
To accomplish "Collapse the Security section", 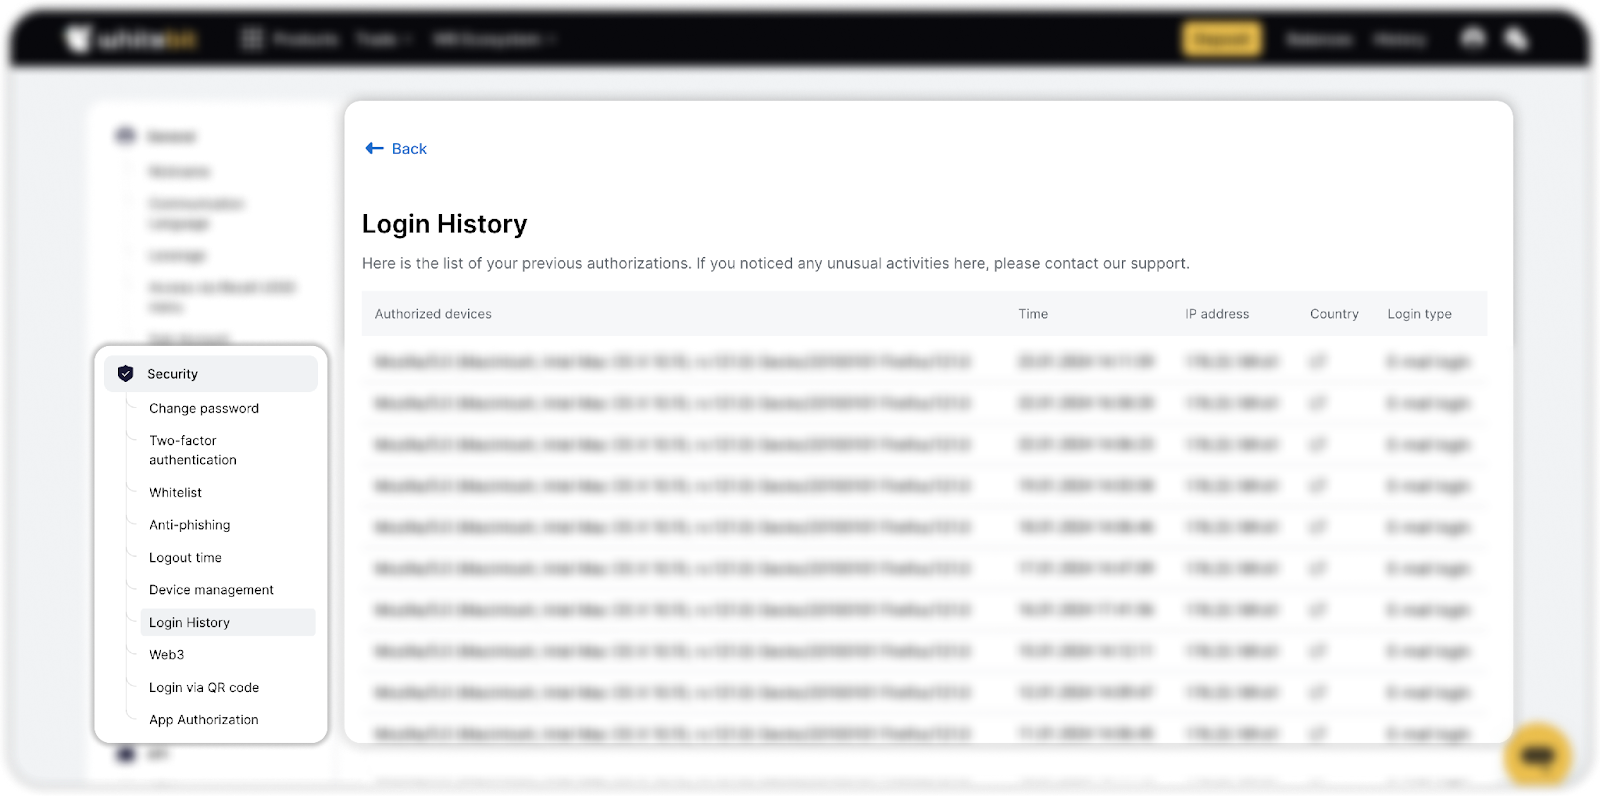I will (210, 374).
